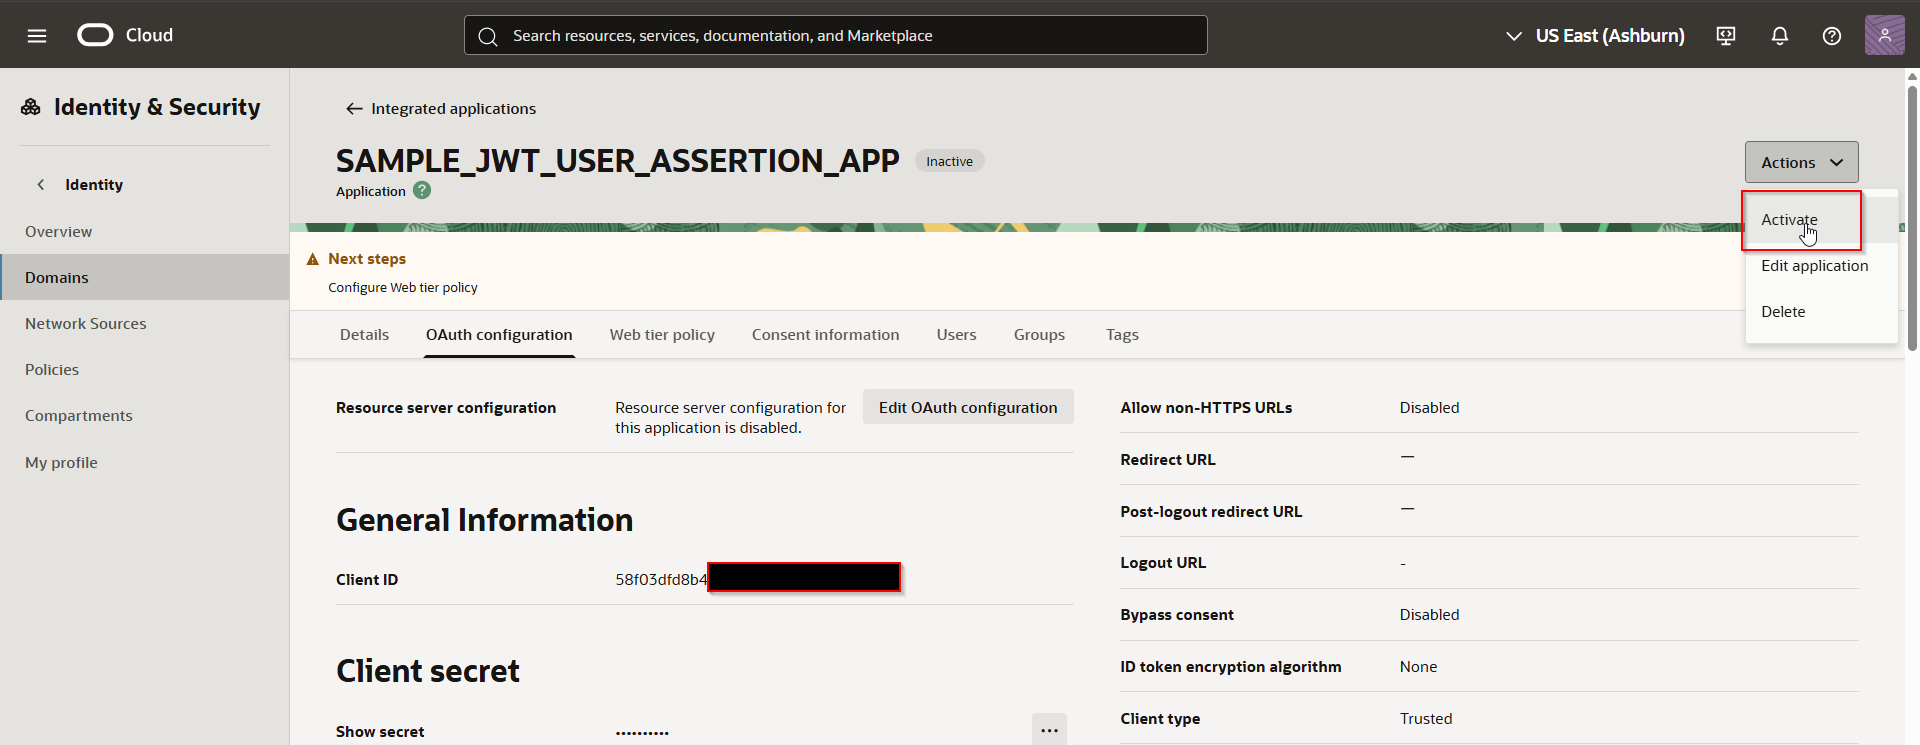Screen dimensions: 1920x745
Task: Click the three-dot menu beside Show secret
Action: [1049, 730]
